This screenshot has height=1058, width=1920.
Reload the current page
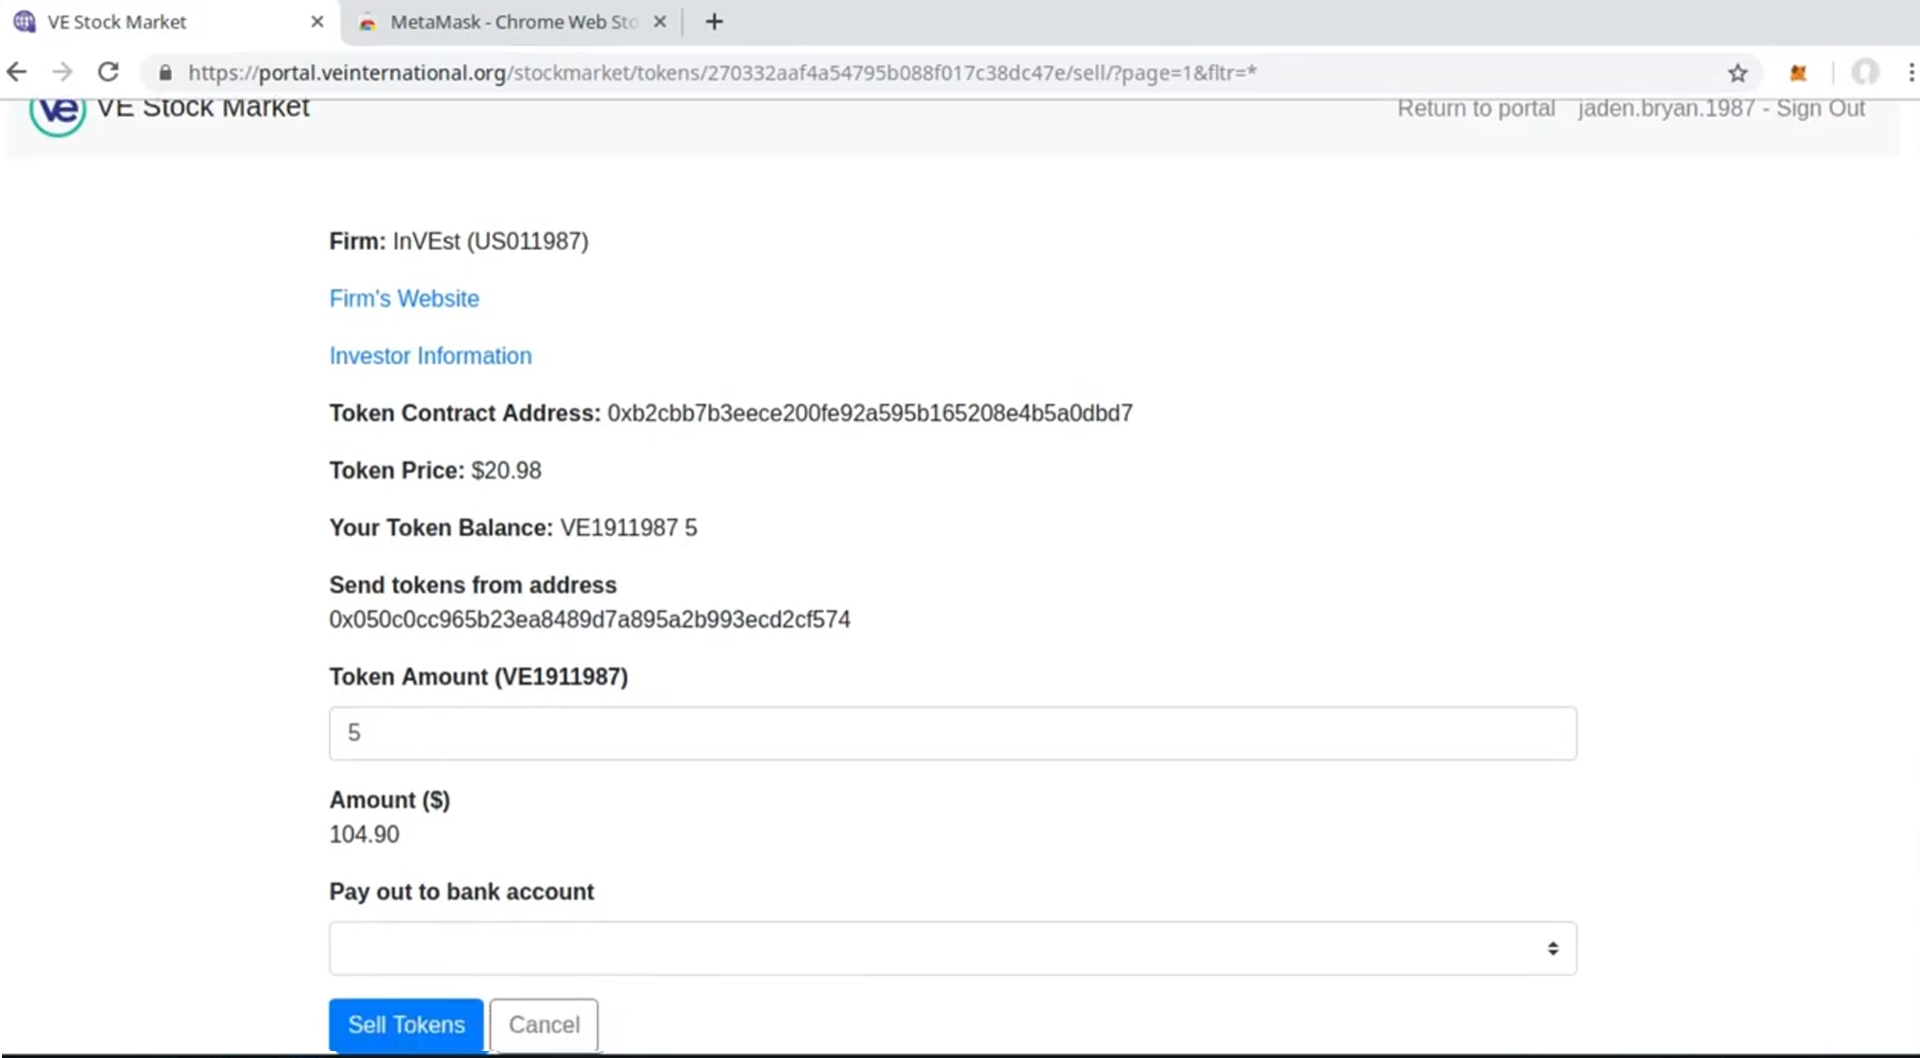[108, 72]
